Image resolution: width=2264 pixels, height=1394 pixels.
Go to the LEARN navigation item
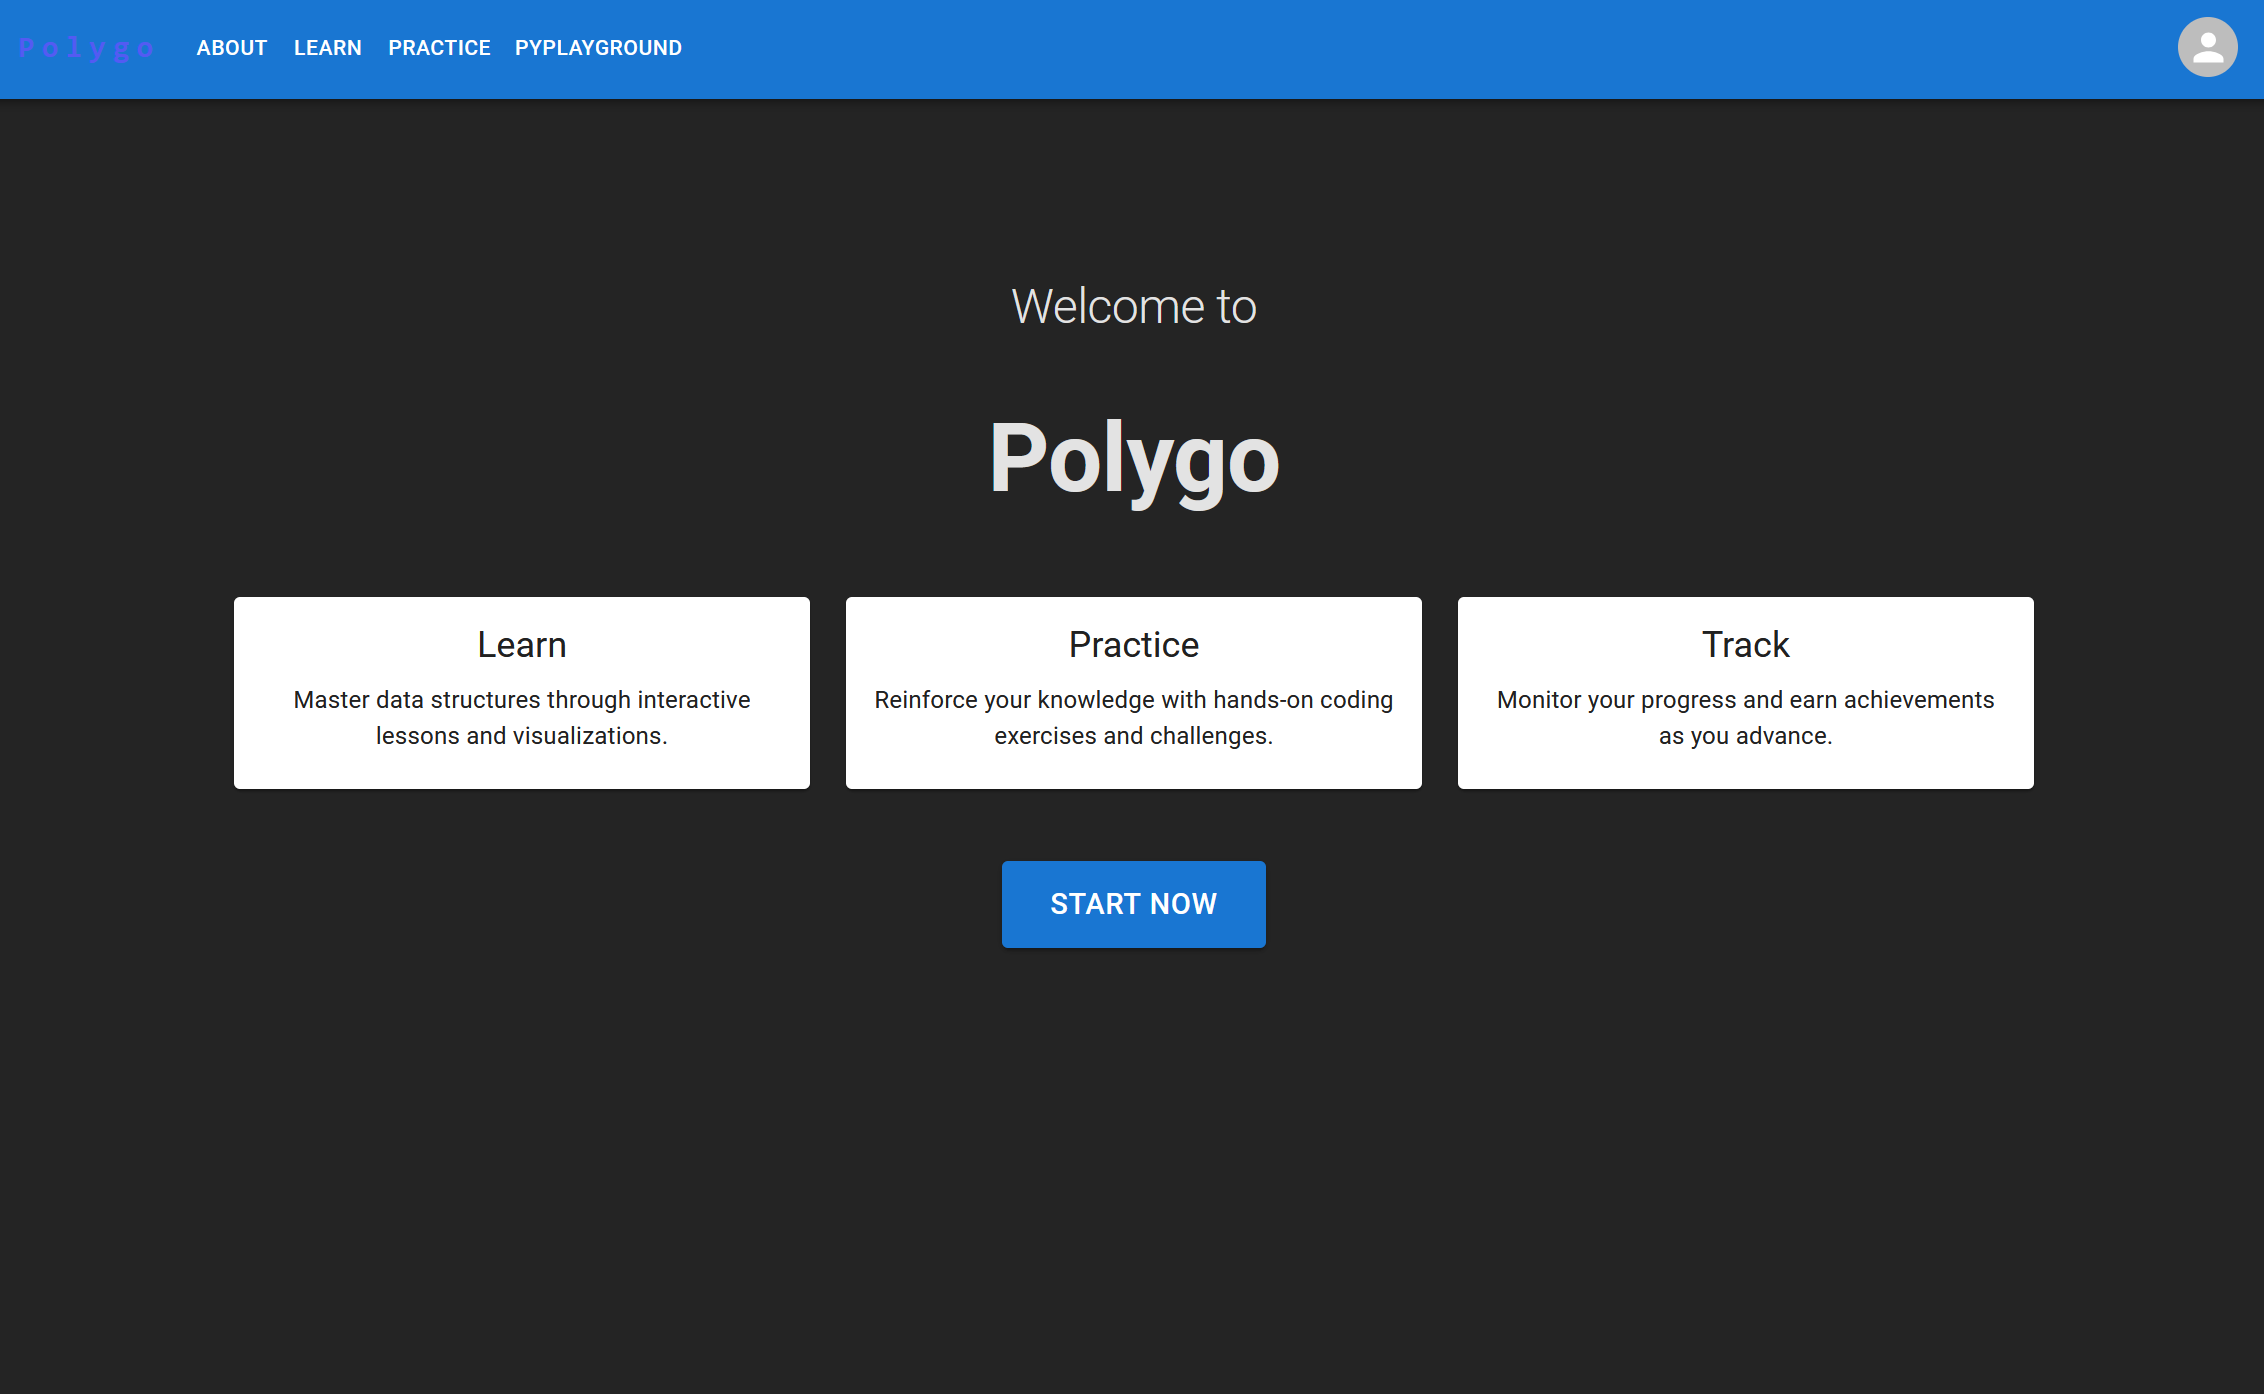327,48
